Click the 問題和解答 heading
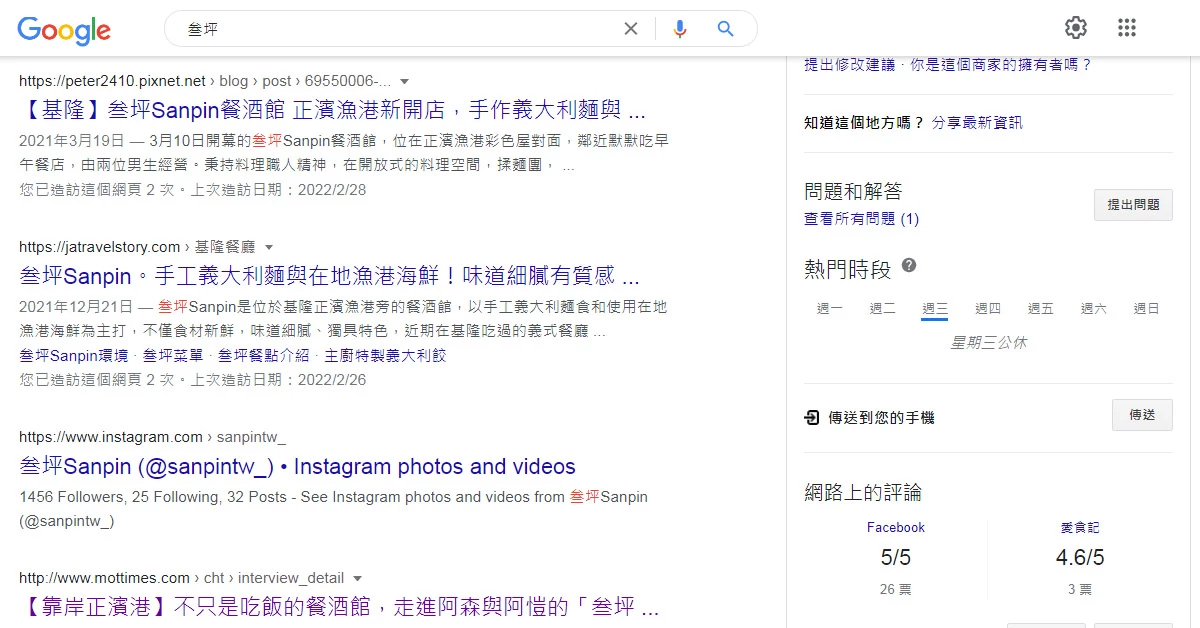This screenshot has width=1200, height=628. tap(853, 191)
